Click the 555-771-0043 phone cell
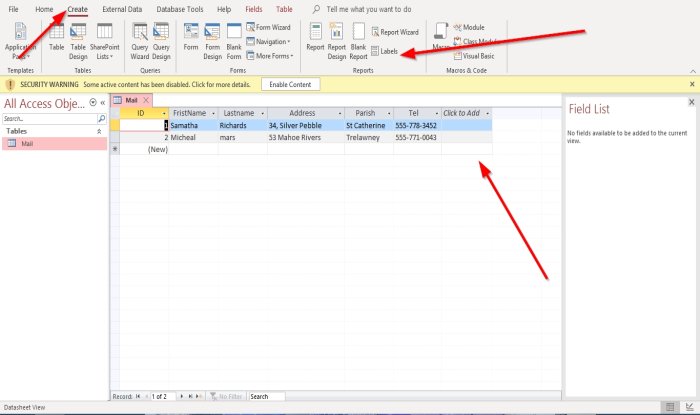 (417, 137)
